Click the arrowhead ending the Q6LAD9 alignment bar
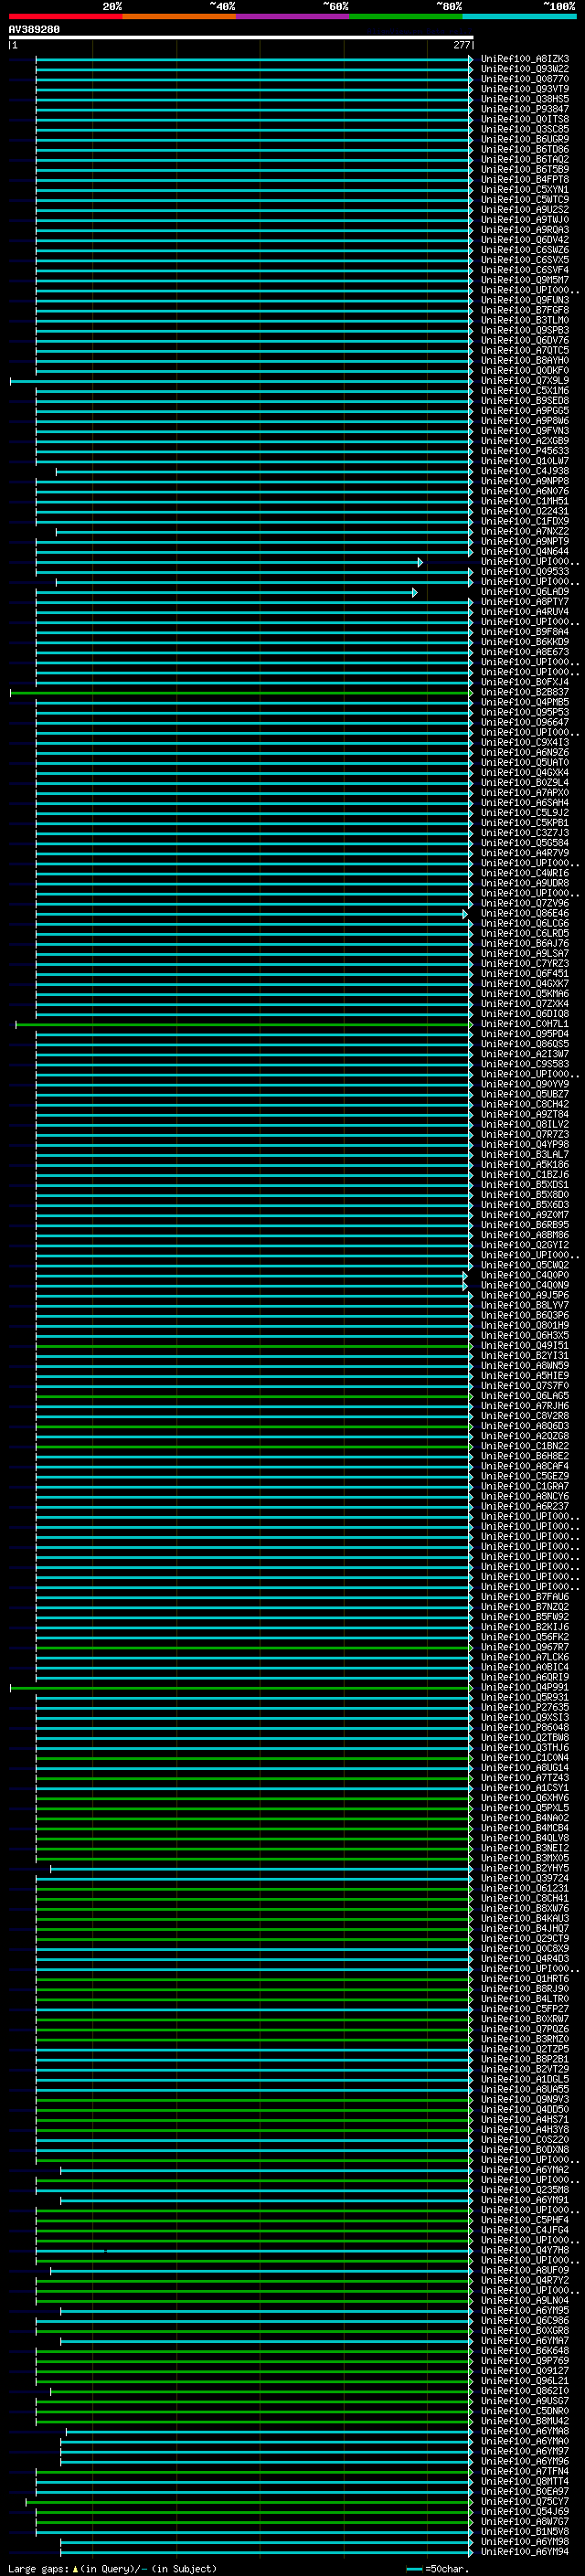Viewport: 585px width, 2576px height. (414, 592)
